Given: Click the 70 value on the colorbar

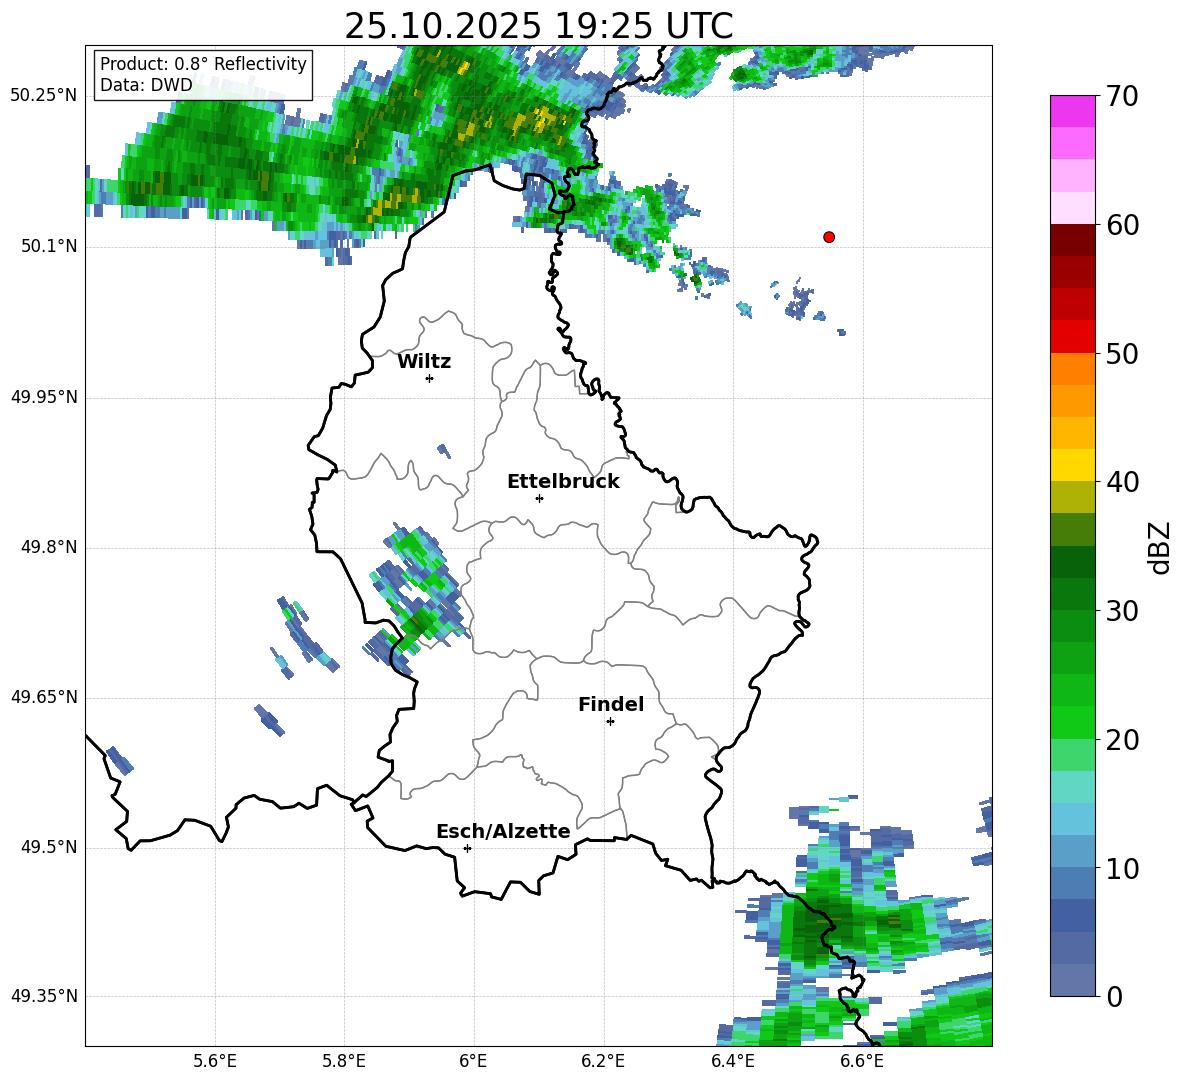Looking at the screenshot, I should coord(1122,97).
